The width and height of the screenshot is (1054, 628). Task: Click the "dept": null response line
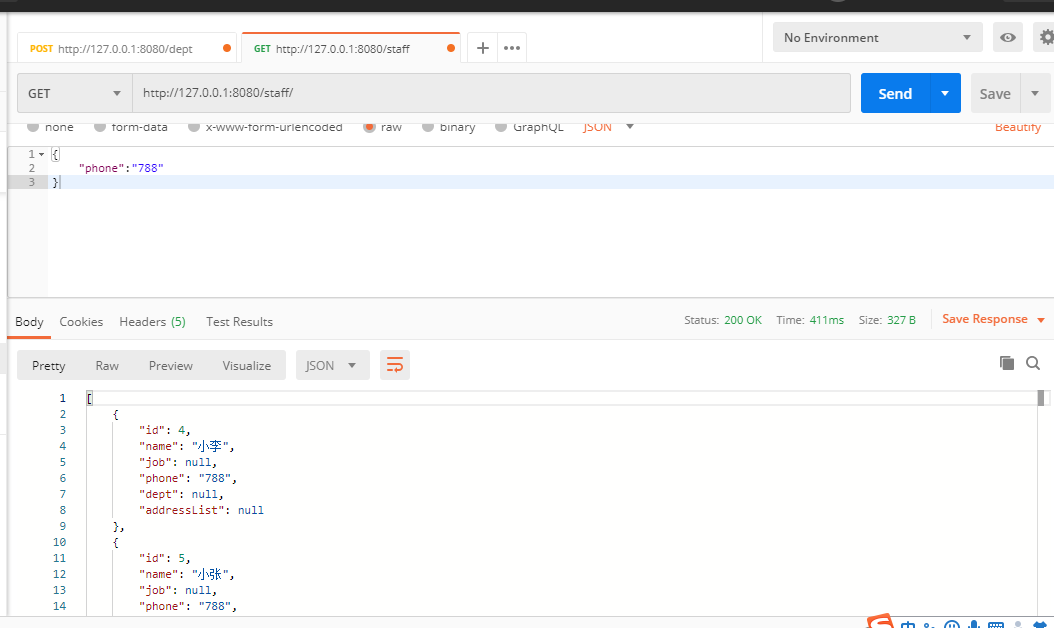click(x=181, y=494)
